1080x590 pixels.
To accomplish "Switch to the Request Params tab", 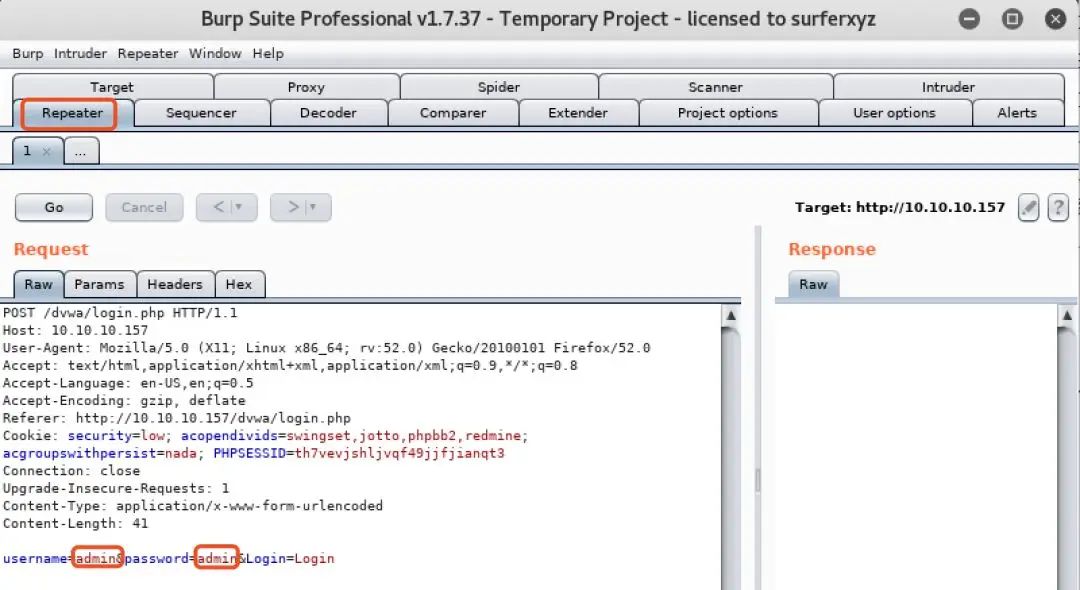I will 99,284.
